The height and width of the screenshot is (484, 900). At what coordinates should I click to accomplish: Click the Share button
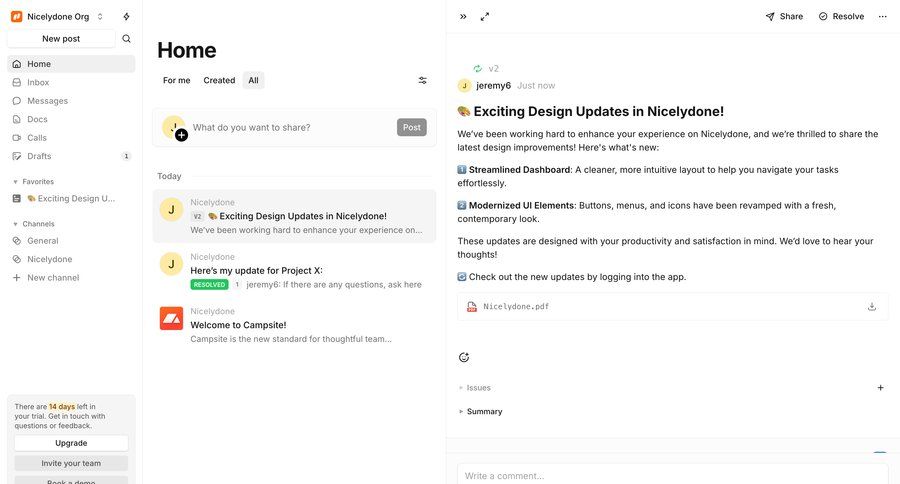(784, 16)
